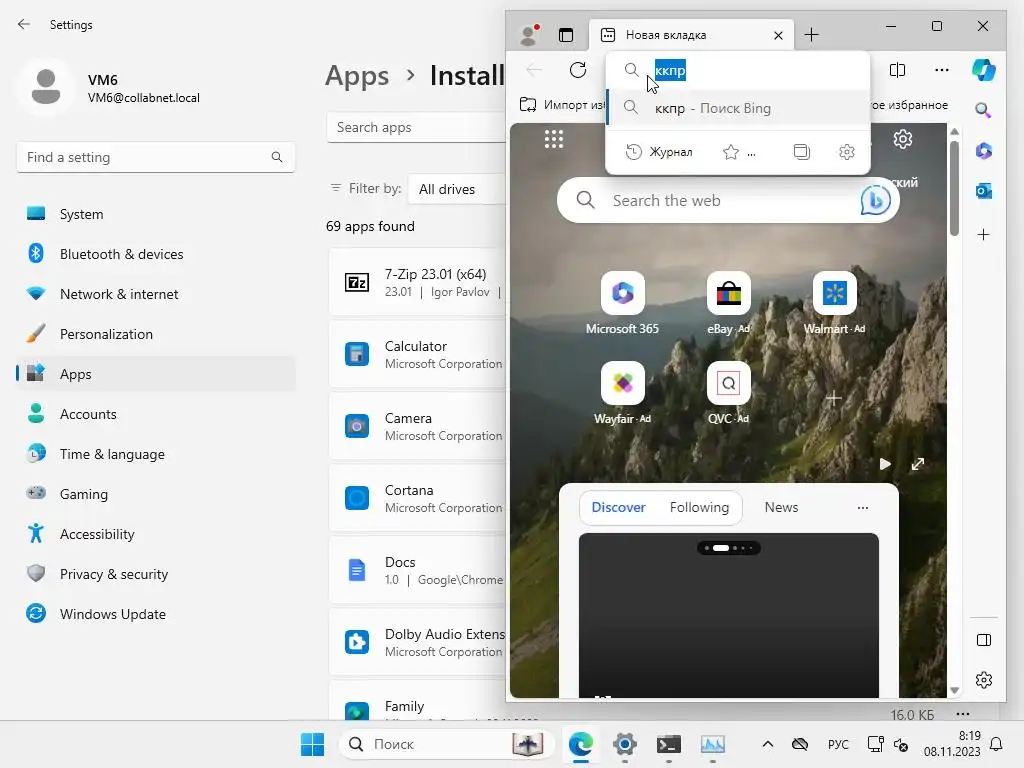Click settings gear in address dropdown
The image size is (1024, 768).
click(846, 152)
